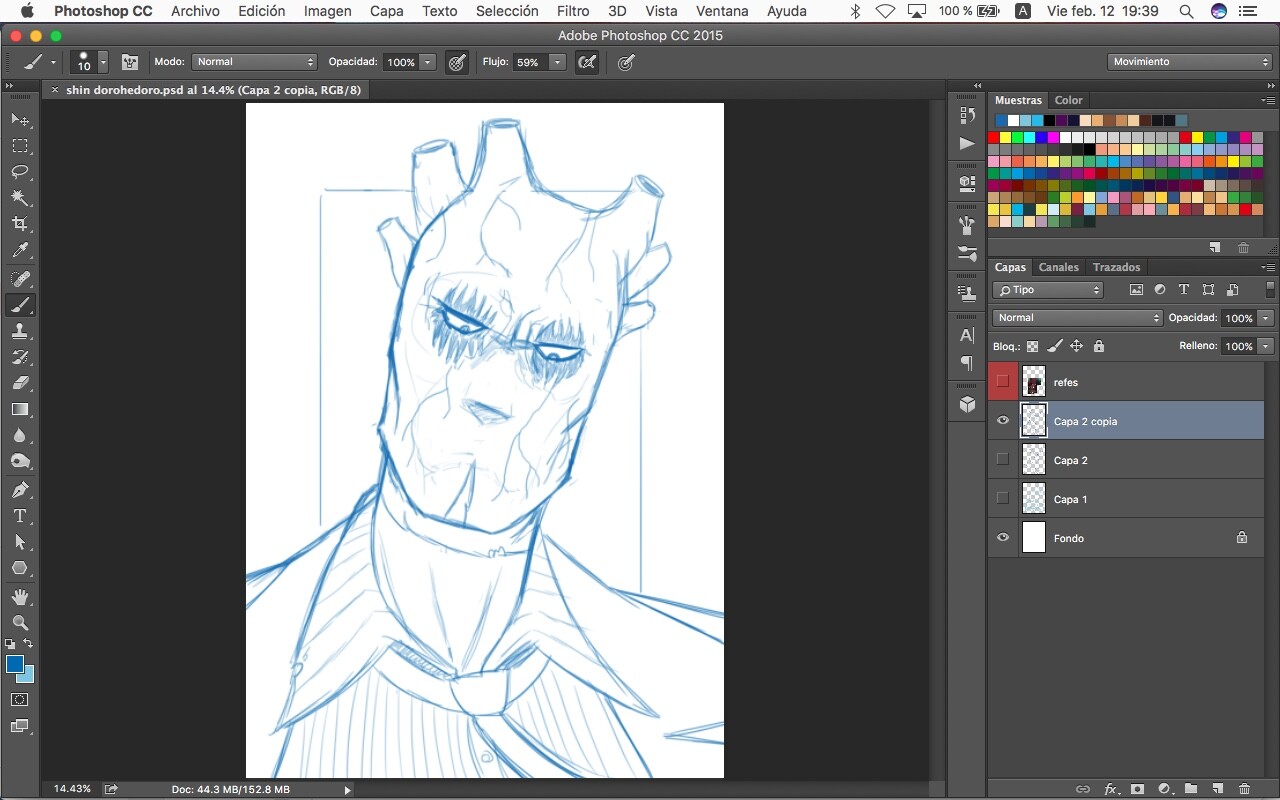
Task: Select the Lasso tool
Action: [20, 172]
